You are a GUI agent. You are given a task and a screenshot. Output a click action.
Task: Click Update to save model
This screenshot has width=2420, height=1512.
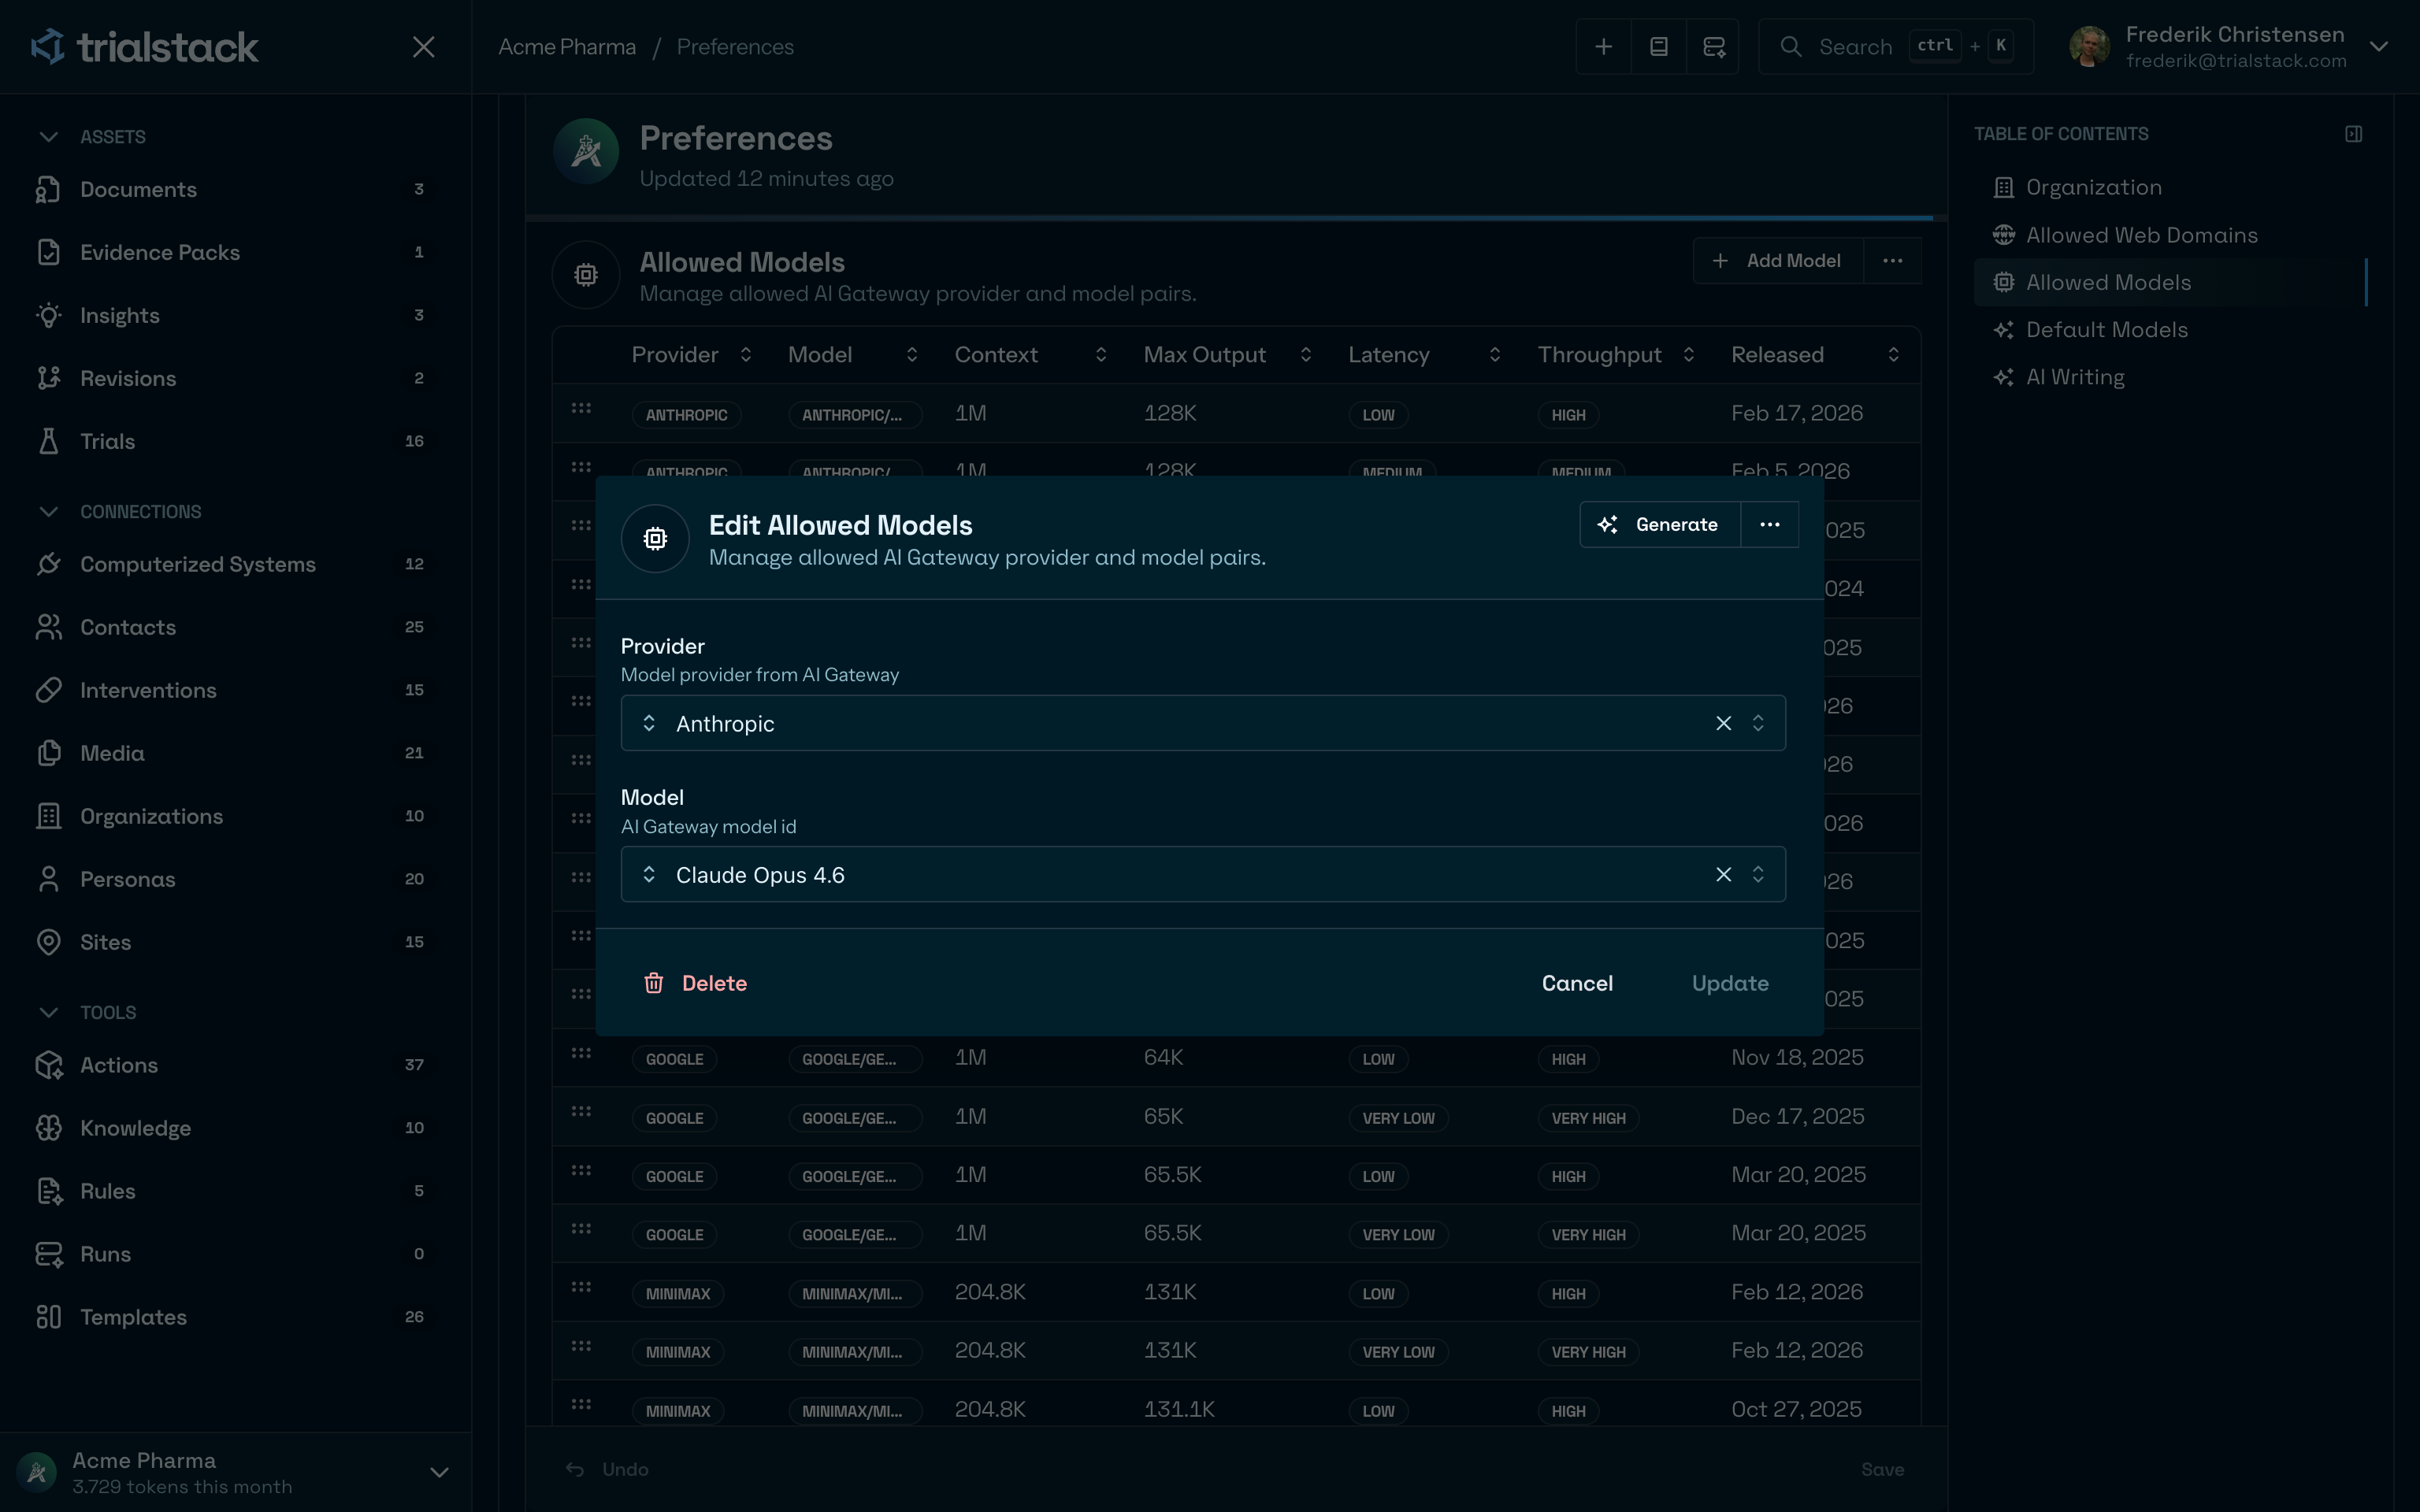point(1730,984)
